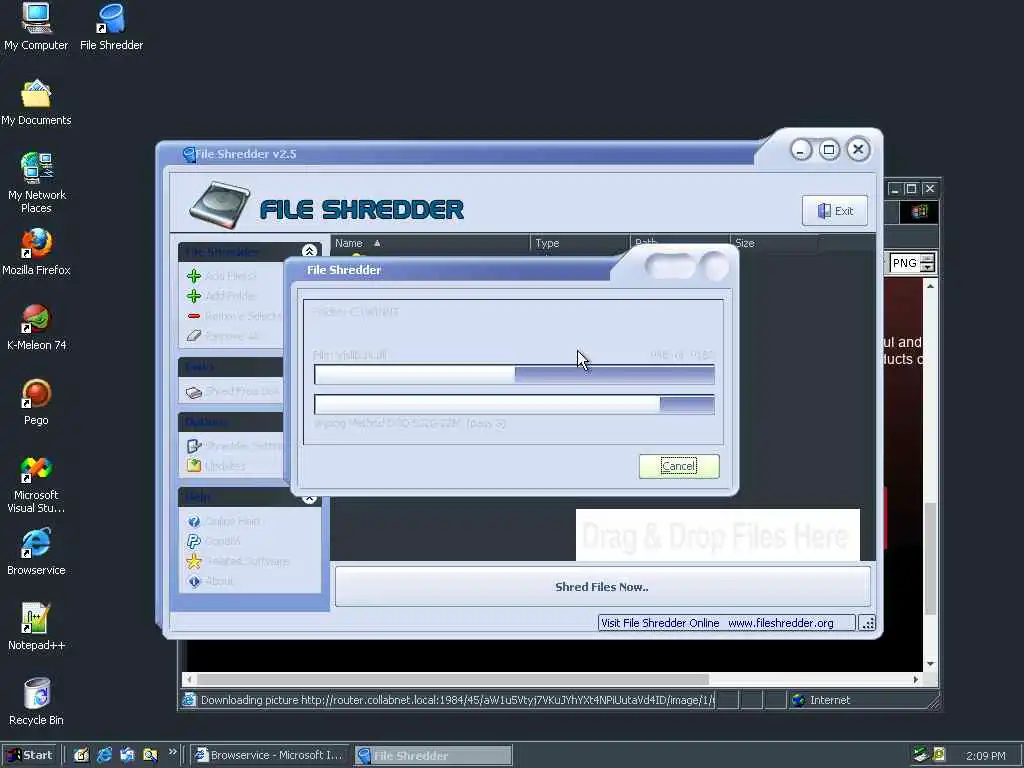The image size is (1024, 768).
Task: Click the taskbar clock showing 2:09 PM
Action: [x=985, y=756]
